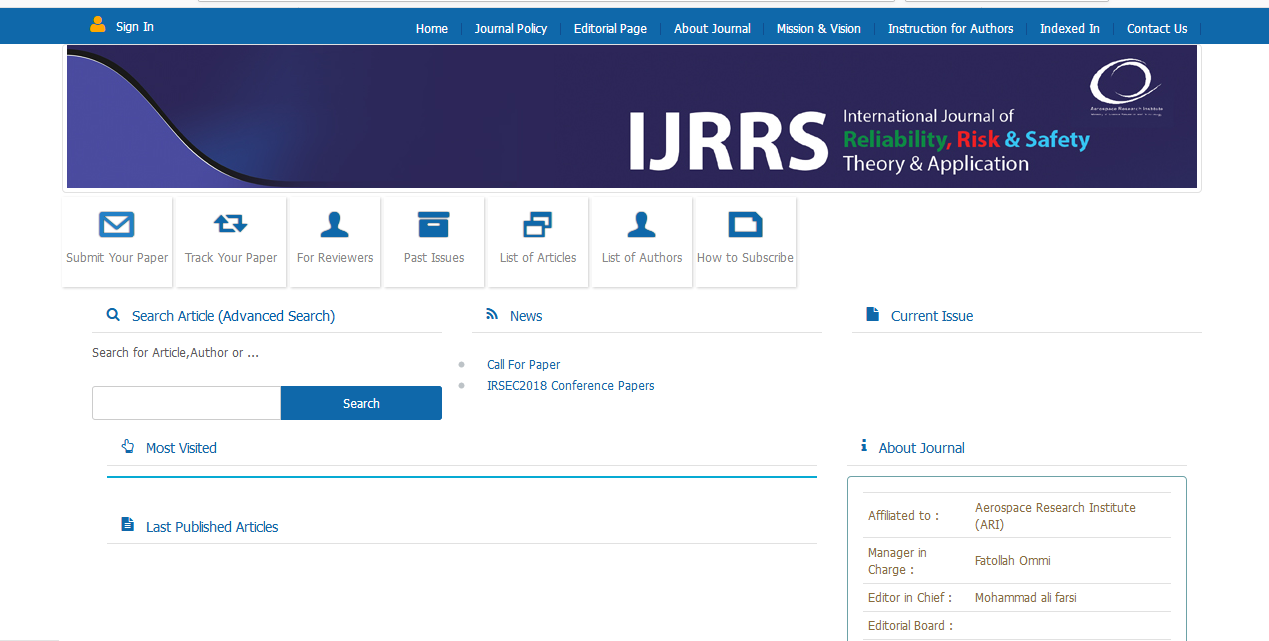Go to Home in the top menu
1269x641 pixels.
click(x=432, y=29)
